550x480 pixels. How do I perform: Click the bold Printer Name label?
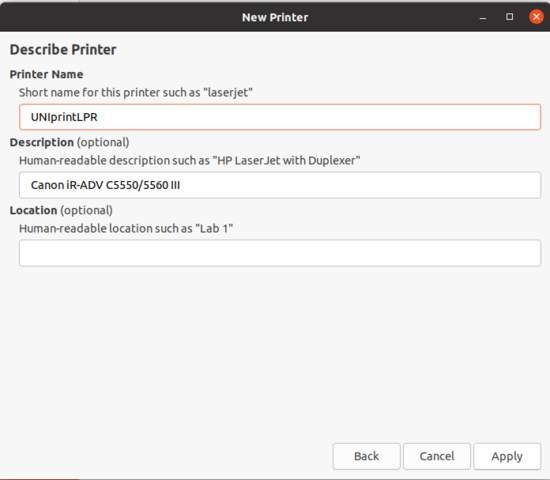click(47, 74)
